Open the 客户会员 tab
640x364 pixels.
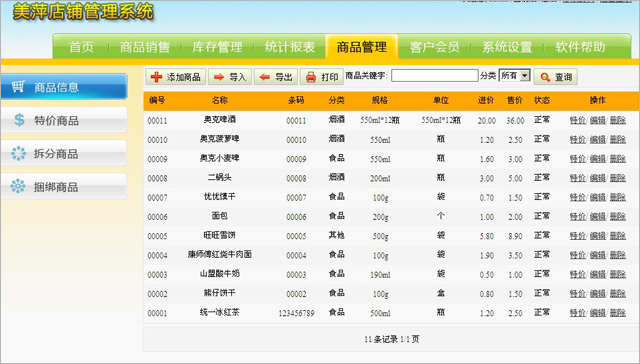tap(434, 47)
